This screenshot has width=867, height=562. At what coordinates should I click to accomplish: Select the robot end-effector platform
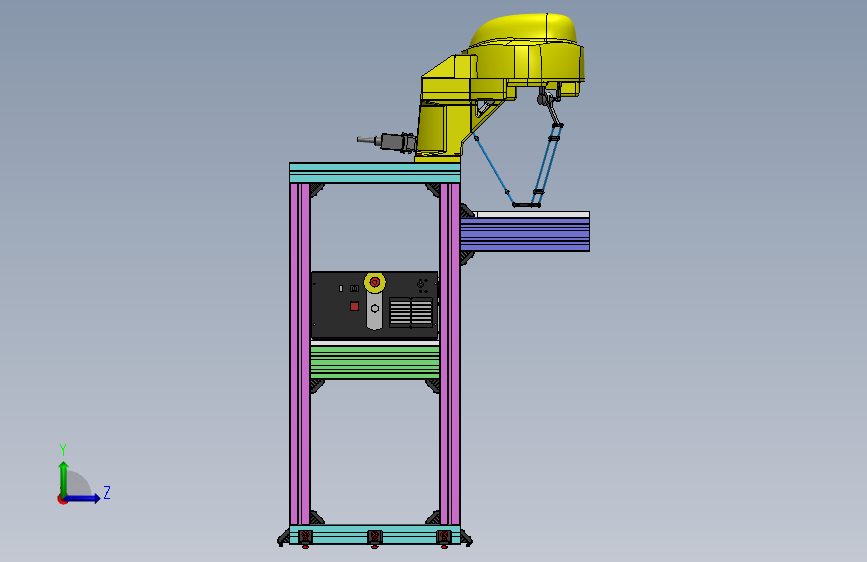(x=526, y=205)
